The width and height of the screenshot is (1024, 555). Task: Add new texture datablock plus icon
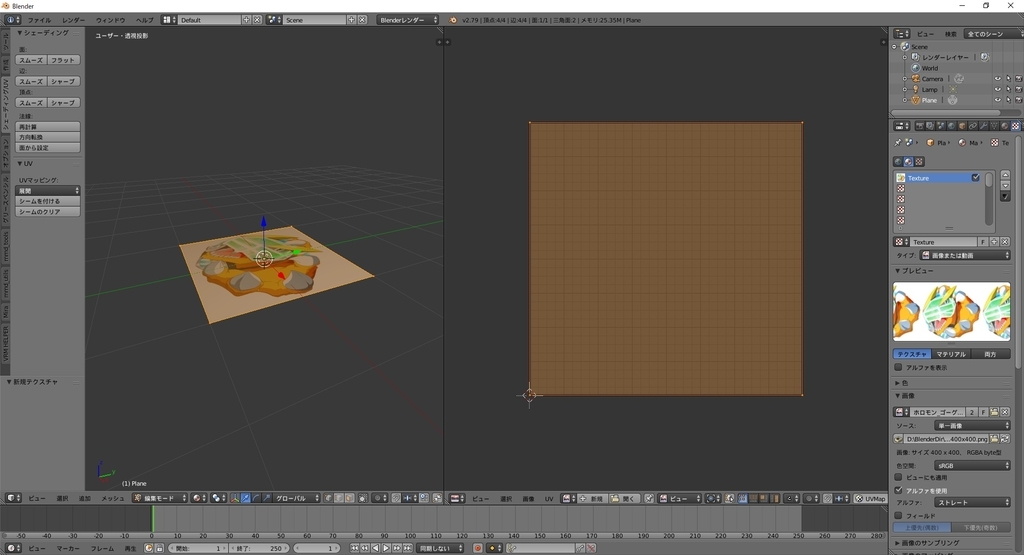994,242
